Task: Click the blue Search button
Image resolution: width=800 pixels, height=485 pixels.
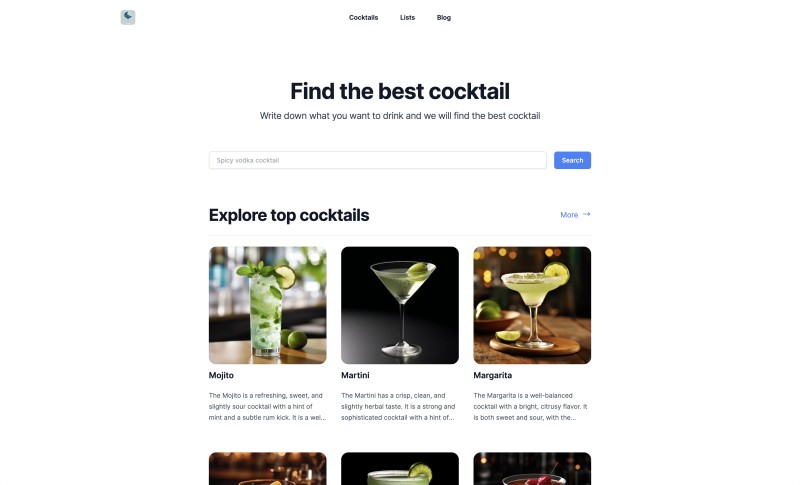Action: point(572,160)
